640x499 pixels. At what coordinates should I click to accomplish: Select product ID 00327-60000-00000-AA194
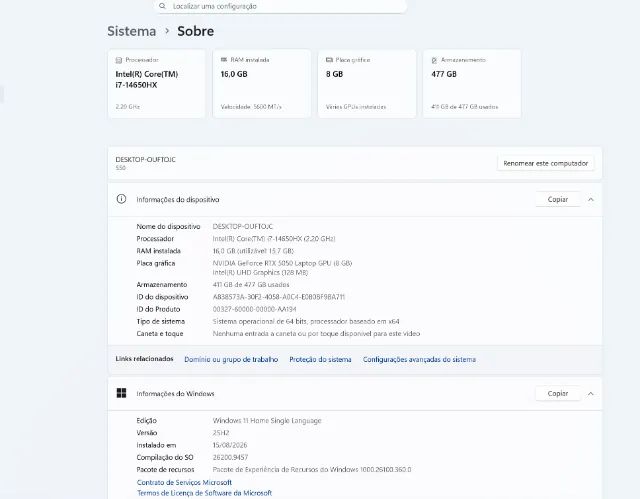pyautogui.click(x=255, y=309)
